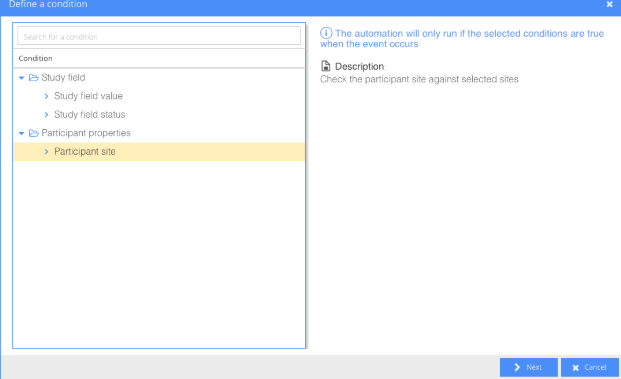Image resolution: width=621 pixels, height=379 pixels.
Task: Click the Cancel button
Action: pyautogui.click(x=590, y=367)
